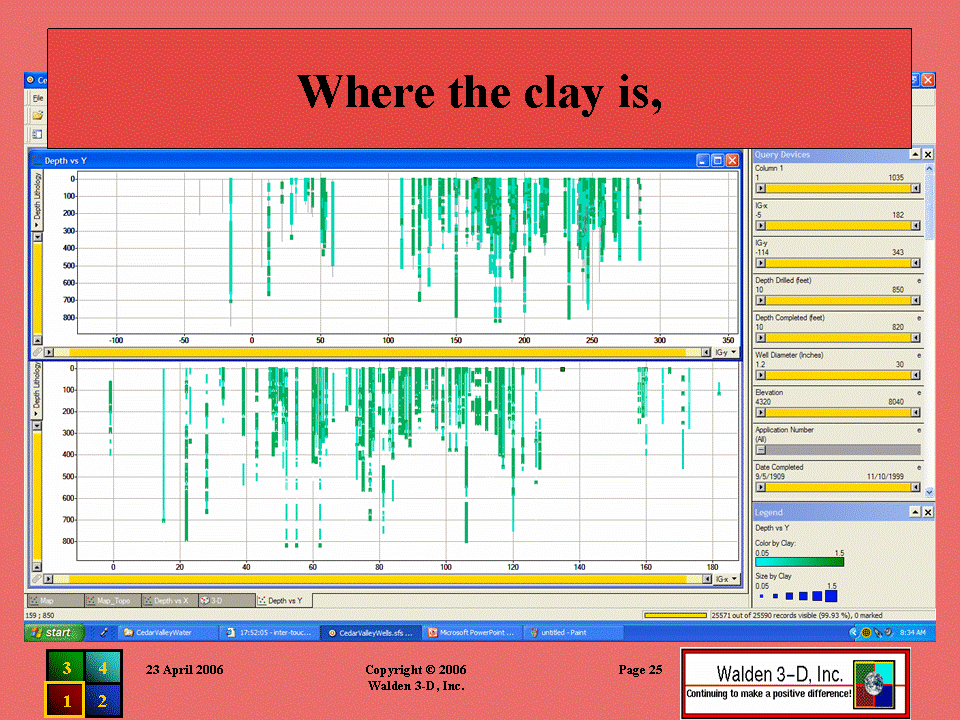Image resolution: width=960 pixels, height=720 pixels.
Task: Click the paperclip icon under the top plot
Action: pos(37,353)
